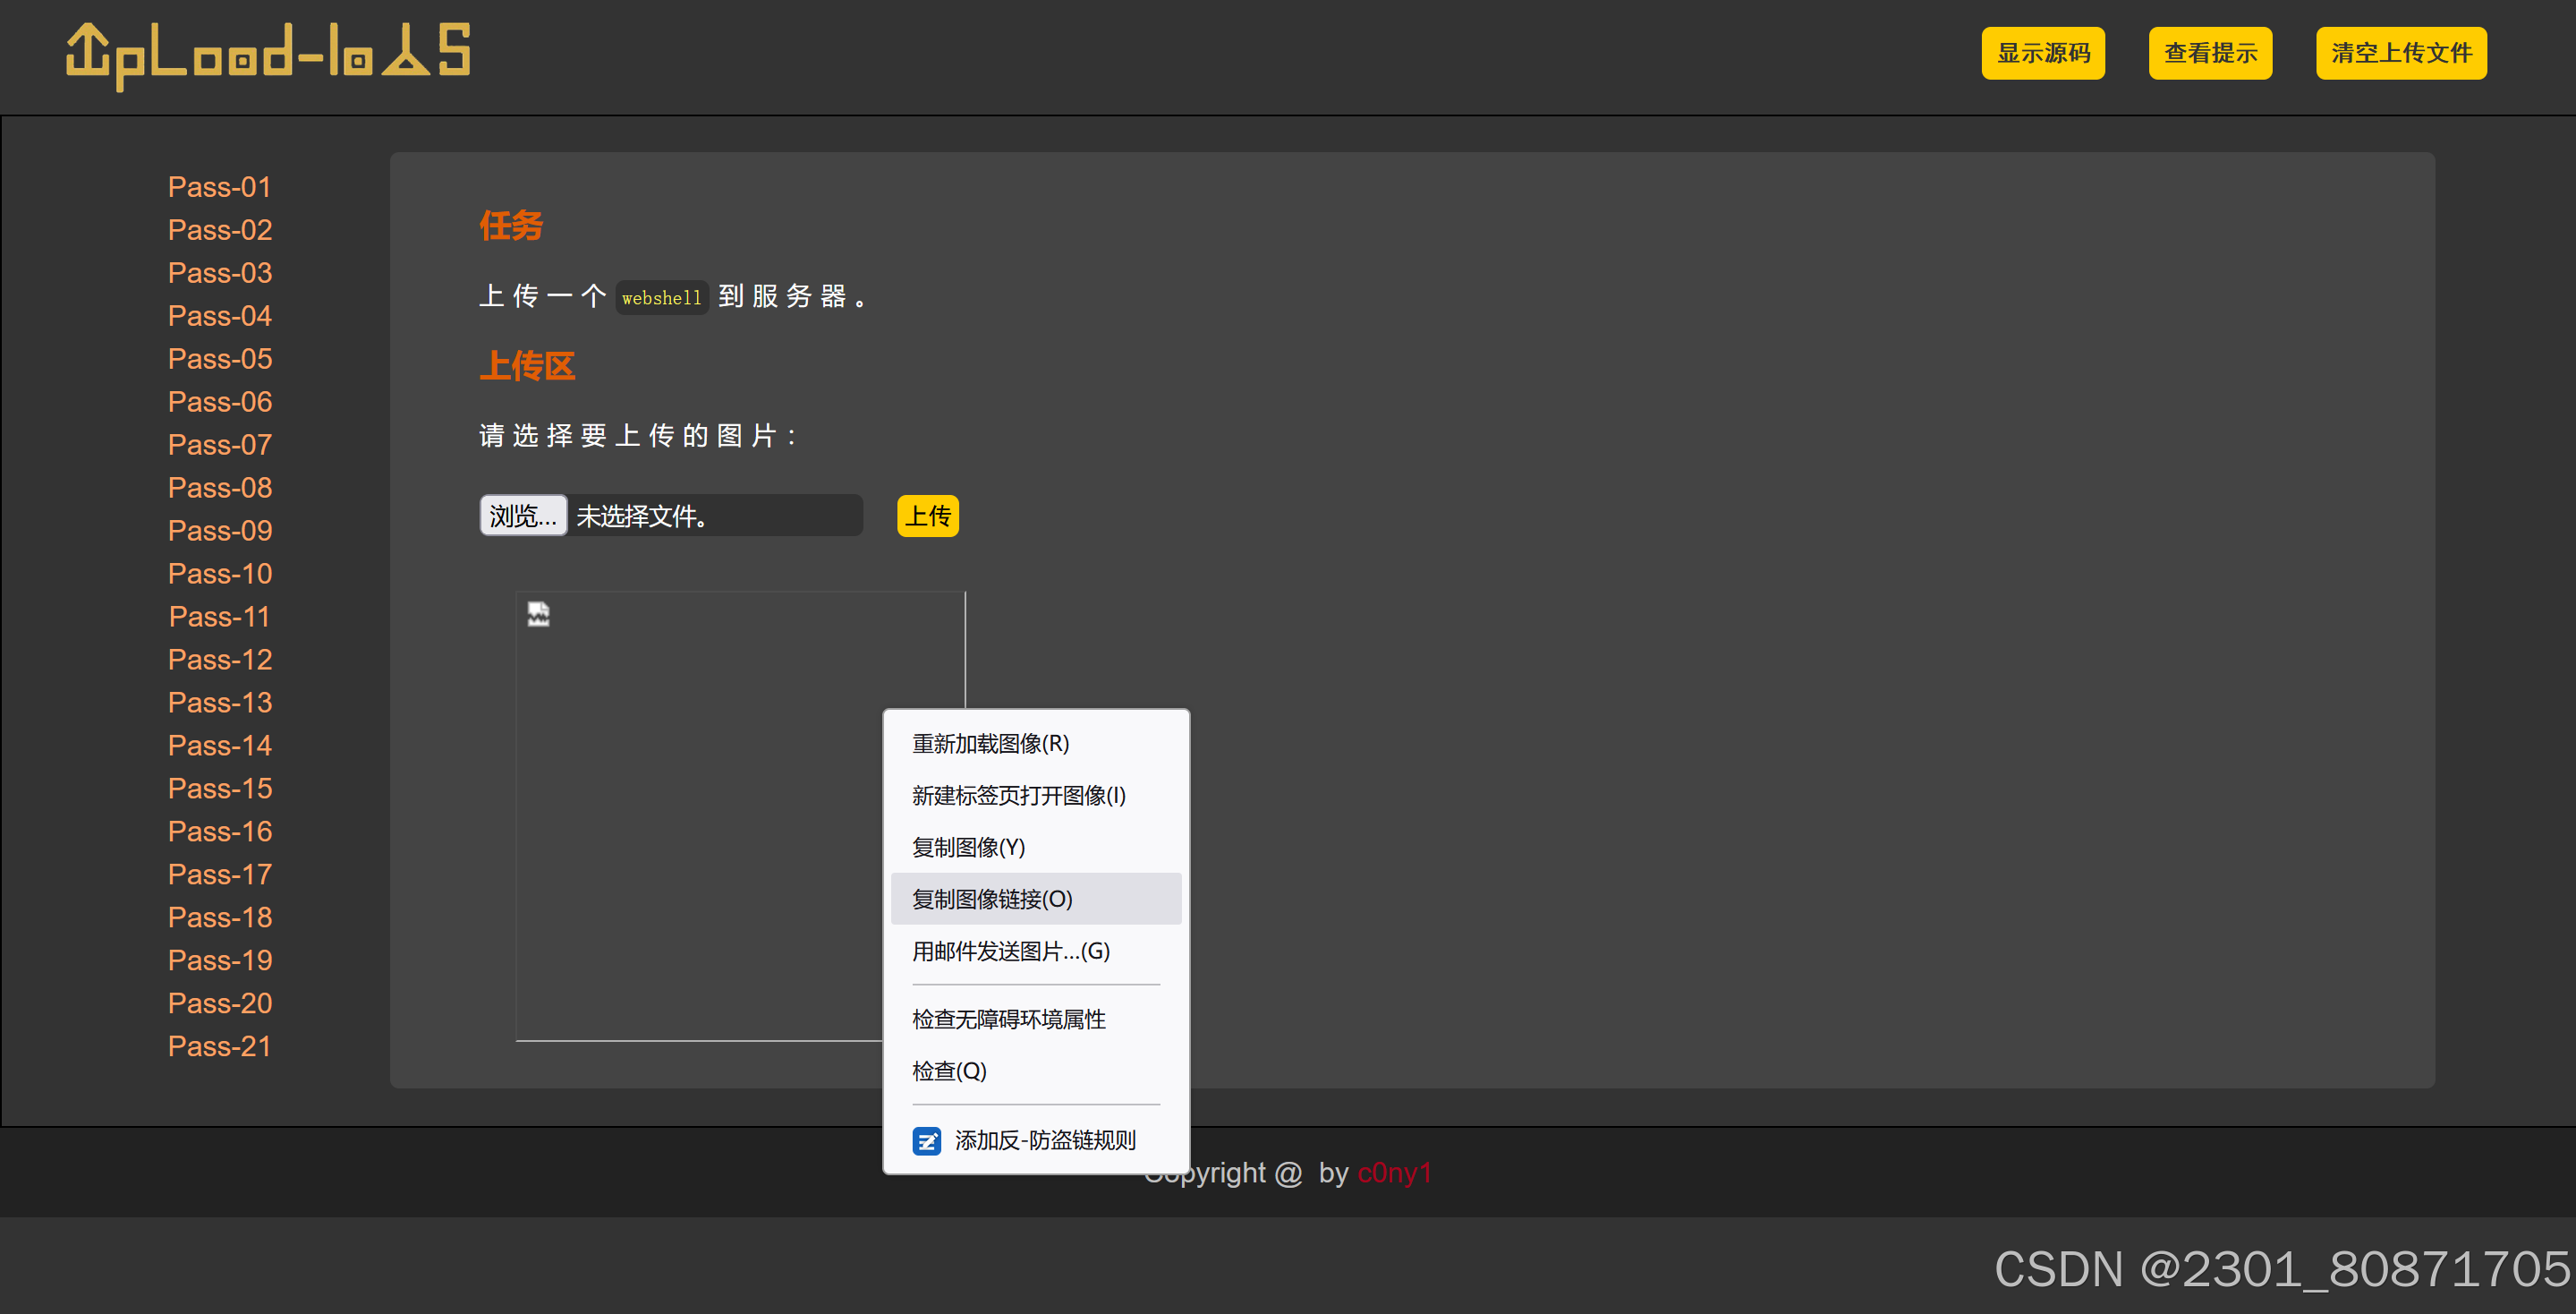
Task: Open Pass-01 in sidebar
Action: click(x=220, y=187)
